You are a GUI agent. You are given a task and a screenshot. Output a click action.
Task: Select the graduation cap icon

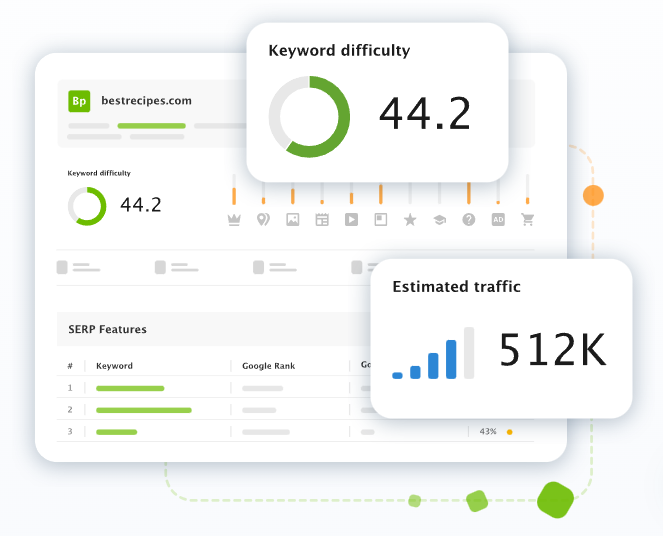(439, 220)
